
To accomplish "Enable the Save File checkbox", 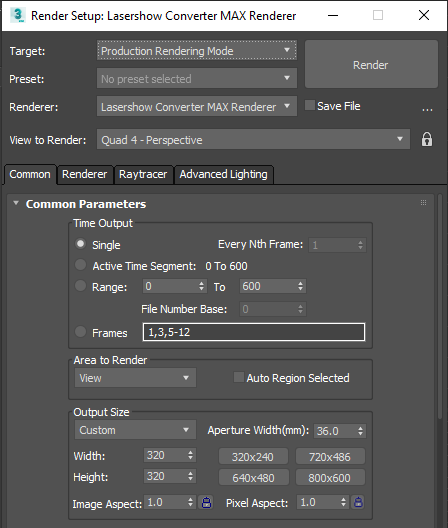I will click(310, 105).
